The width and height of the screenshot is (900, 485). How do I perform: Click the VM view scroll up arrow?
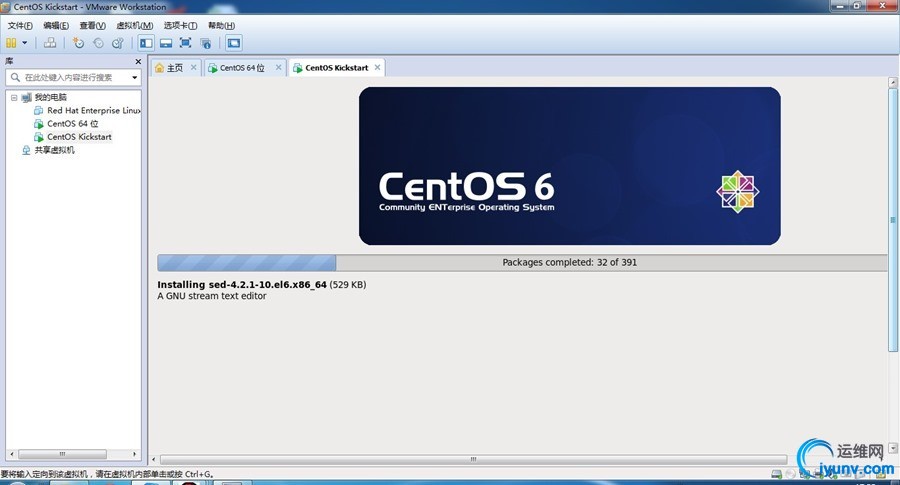tap(893, 82)
